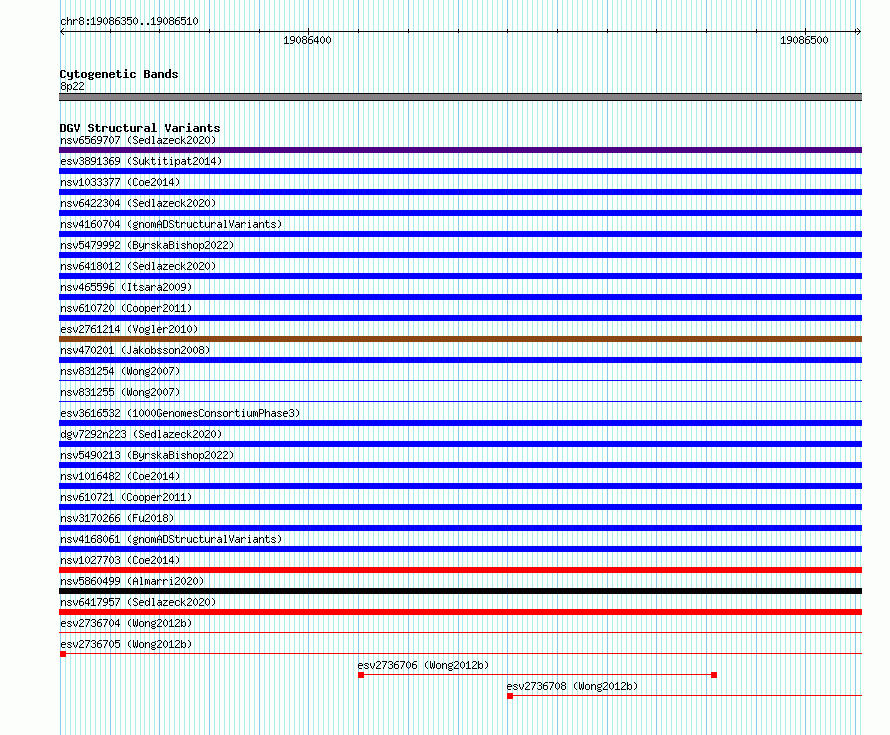
Task: Click the purple bar under nsv6569707
Action: click(460, 150)
